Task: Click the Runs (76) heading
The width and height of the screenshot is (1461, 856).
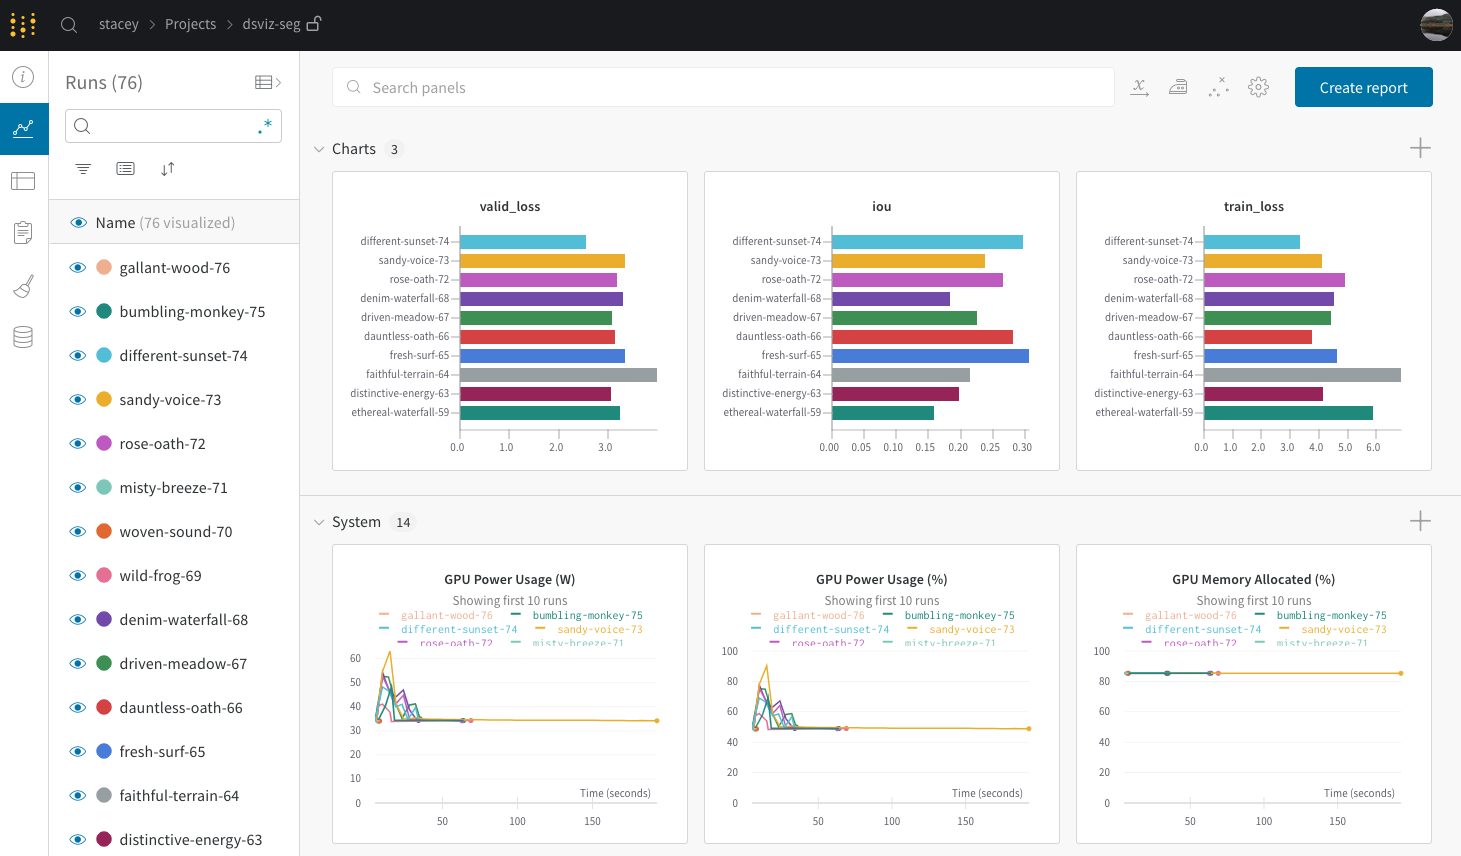Action: click(x=104, y=82)
